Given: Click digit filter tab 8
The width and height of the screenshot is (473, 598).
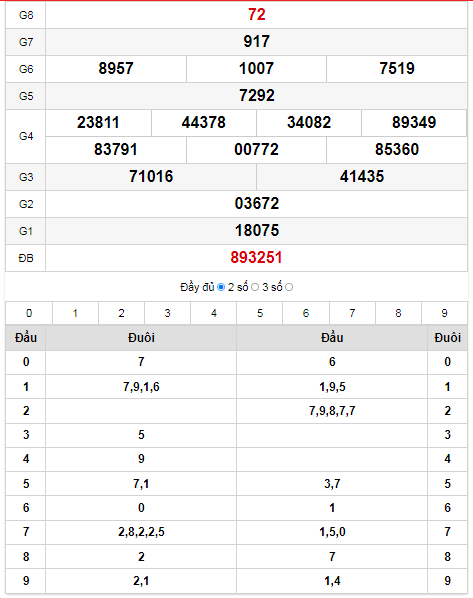Looking at the screenshot, I should click(398, 313).
